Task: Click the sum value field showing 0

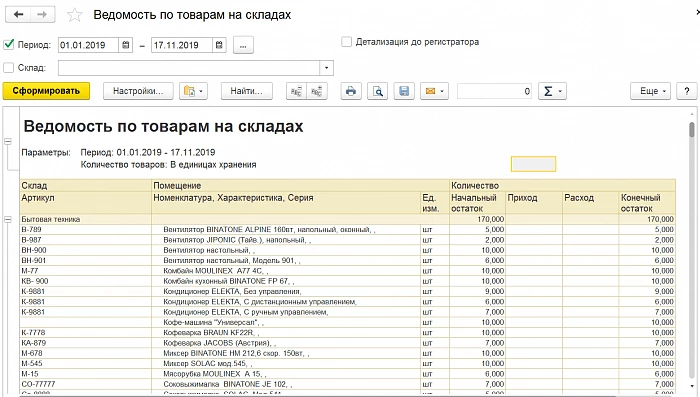Action: [x=494, y=91]
